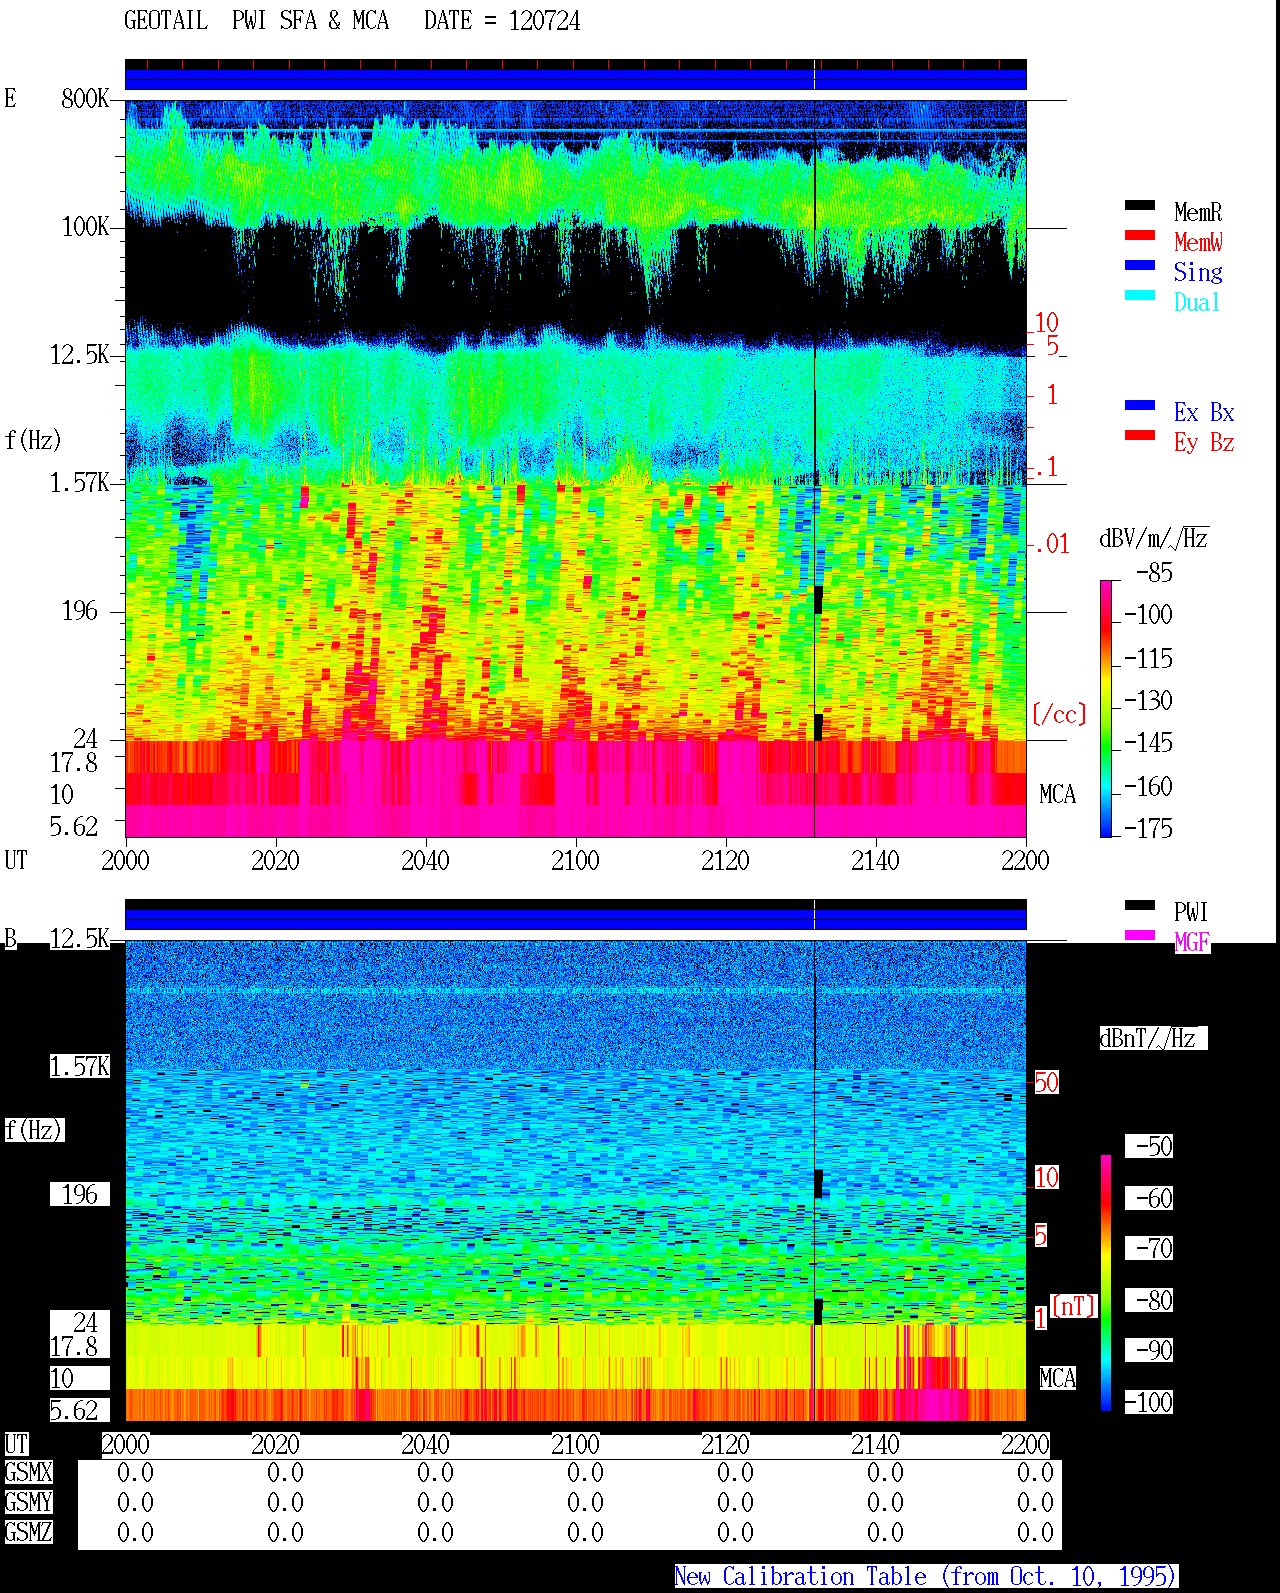Click the -100 magnetic scale value

1148,1402
